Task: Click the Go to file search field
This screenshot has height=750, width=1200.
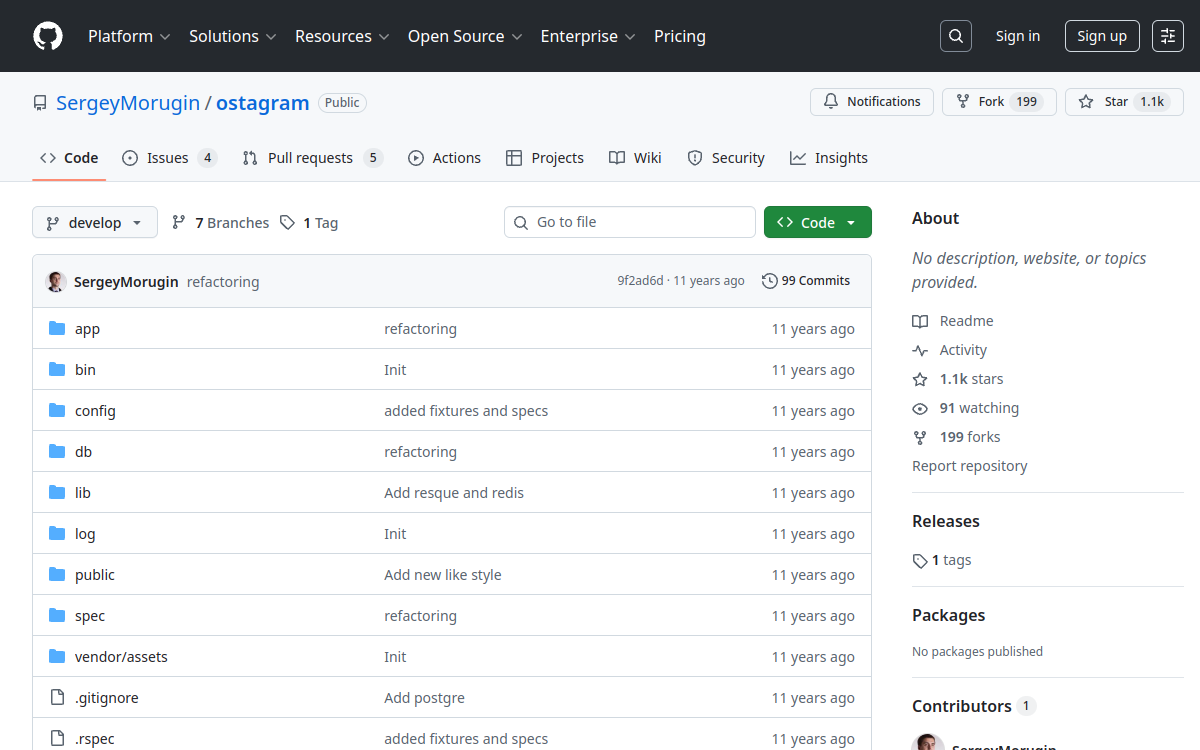Action: [630, 222]
